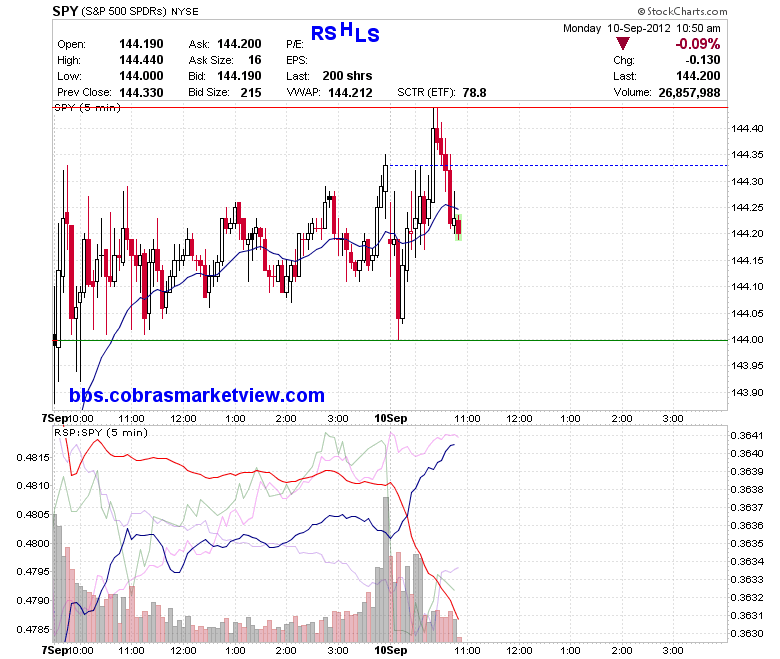Image resolution: width=780 pixels, height=659 pixels.
Task: Click the StockCharts.com copyright text
Action: tap(682, 11)
